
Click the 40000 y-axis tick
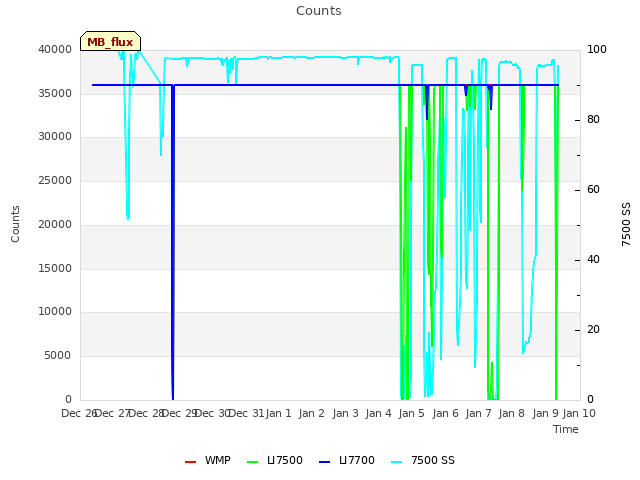point(55,49)
